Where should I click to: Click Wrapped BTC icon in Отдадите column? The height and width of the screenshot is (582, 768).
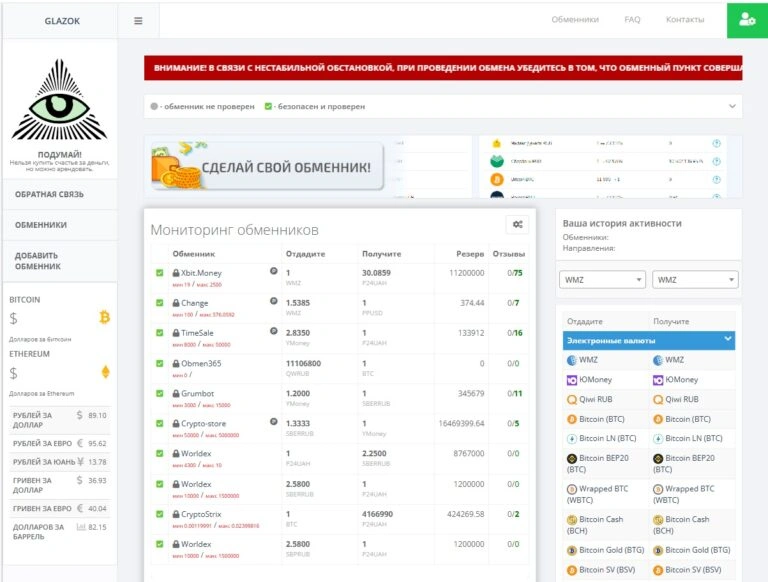[572, 489]
